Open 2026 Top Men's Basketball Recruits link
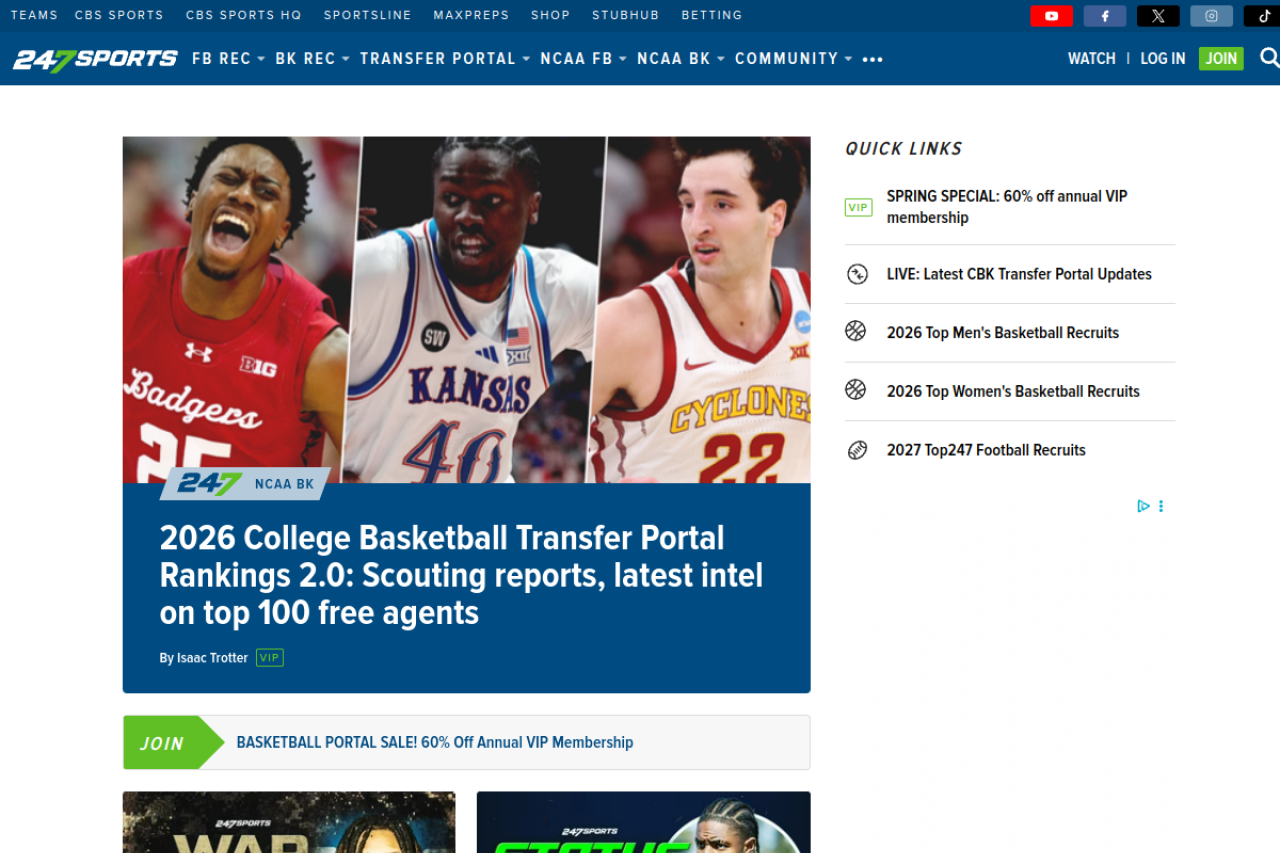Image resolution: width=1280 pixels, height=853 pixels. 1002,333
